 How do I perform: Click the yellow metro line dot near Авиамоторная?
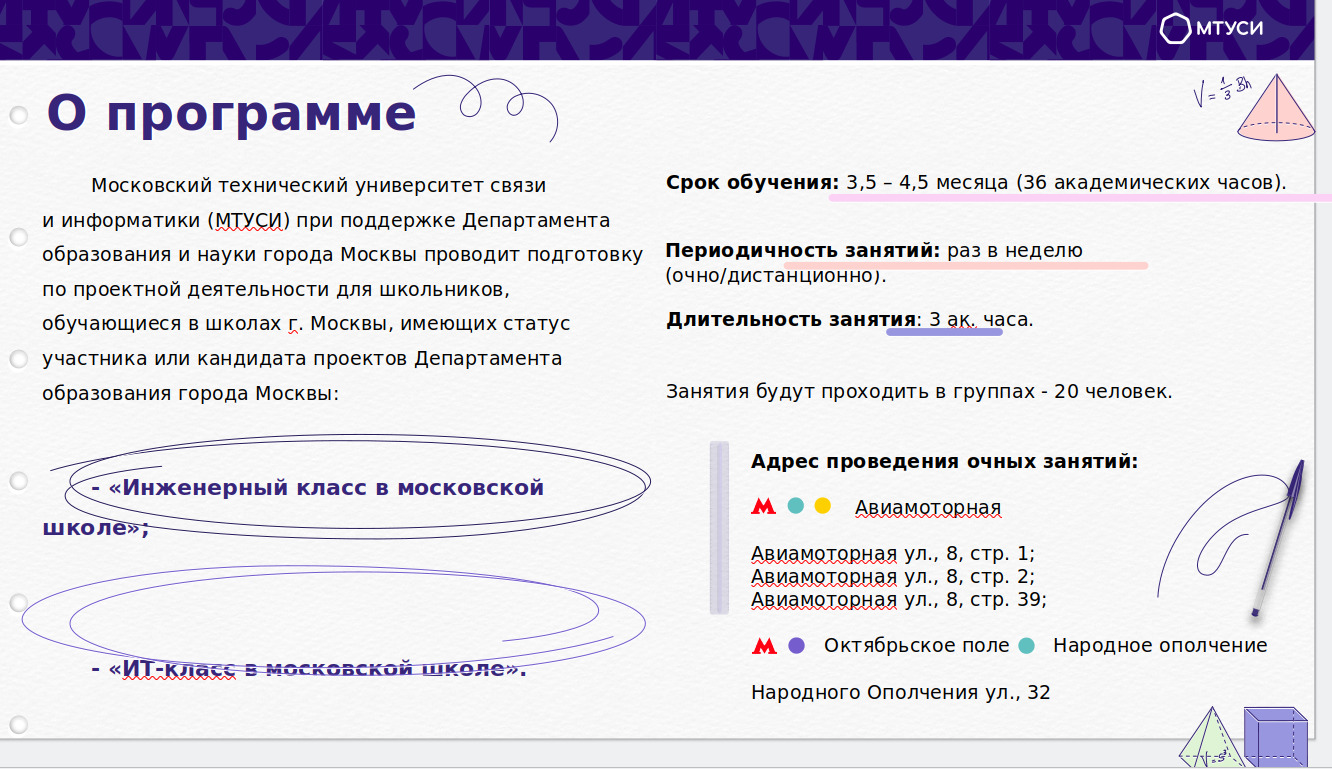[823, 506]
